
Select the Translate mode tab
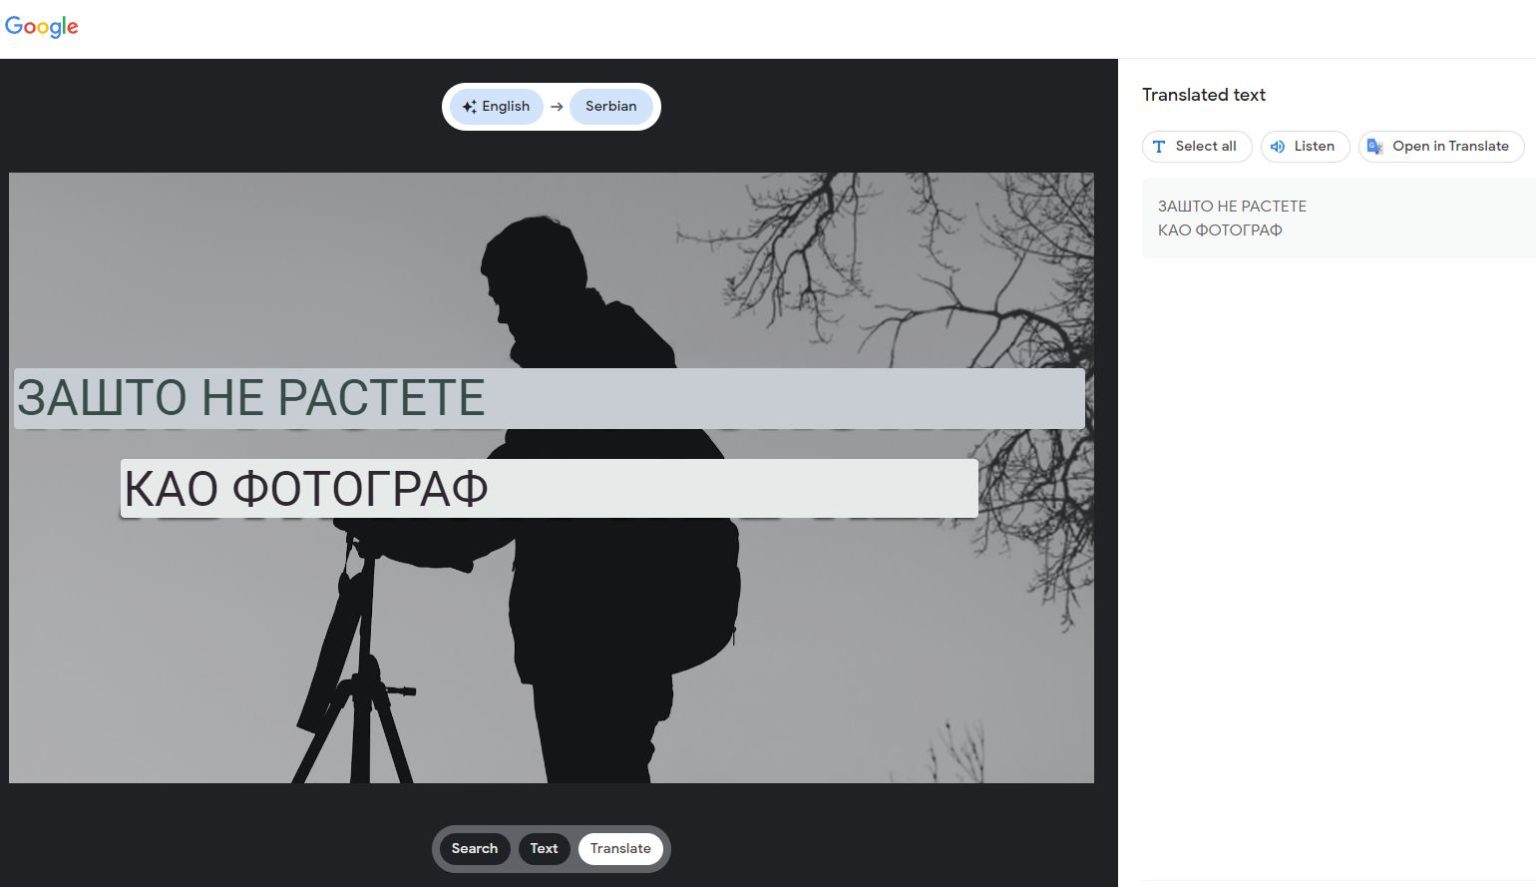coord(620,849)
